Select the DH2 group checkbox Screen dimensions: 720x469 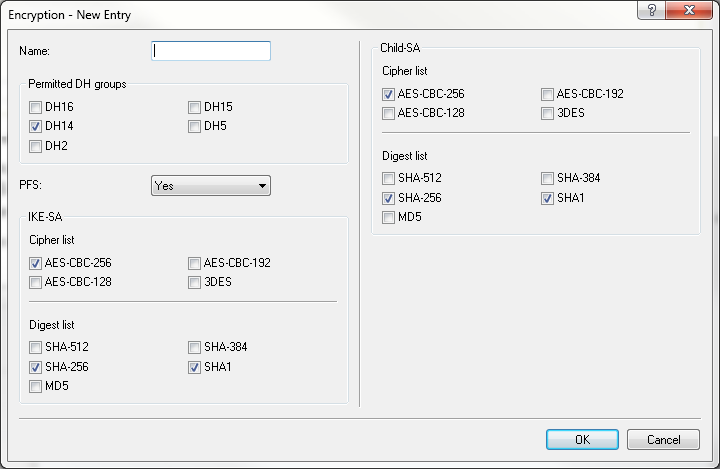tap(36, 147)
